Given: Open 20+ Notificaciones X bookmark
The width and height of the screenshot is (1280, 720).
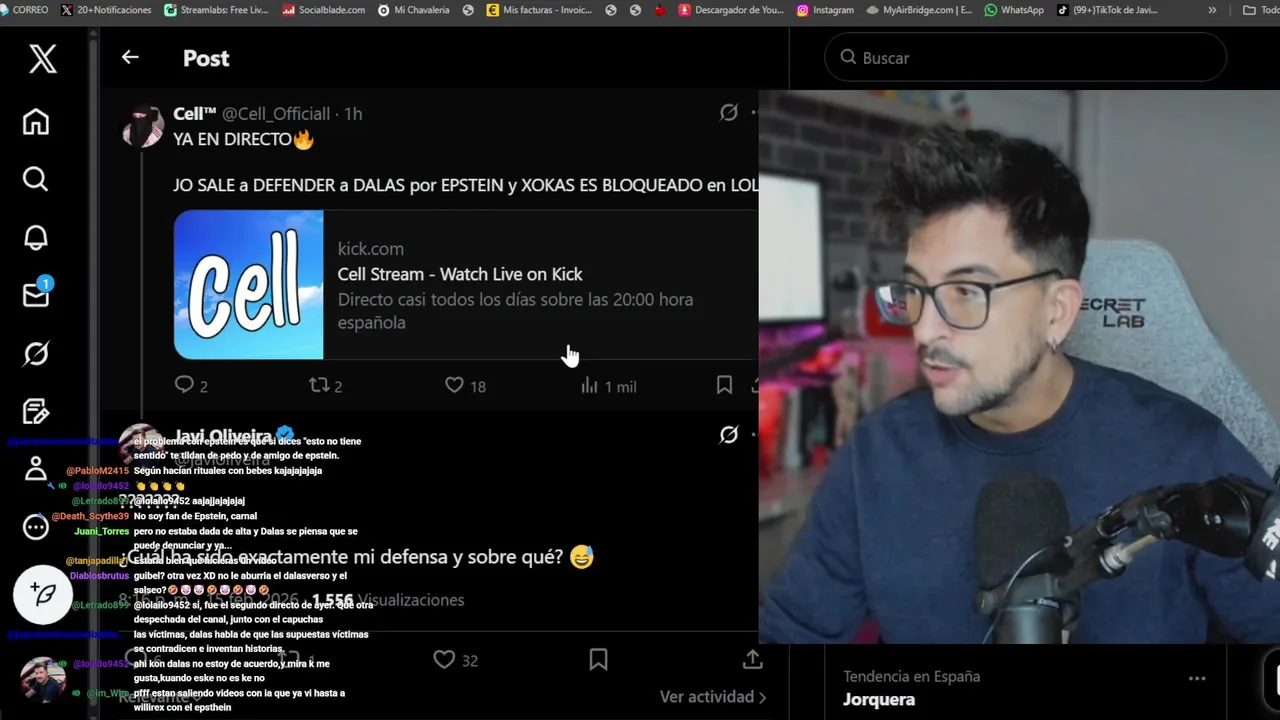Looking at the screenshot, I should (x=106, y=10).
